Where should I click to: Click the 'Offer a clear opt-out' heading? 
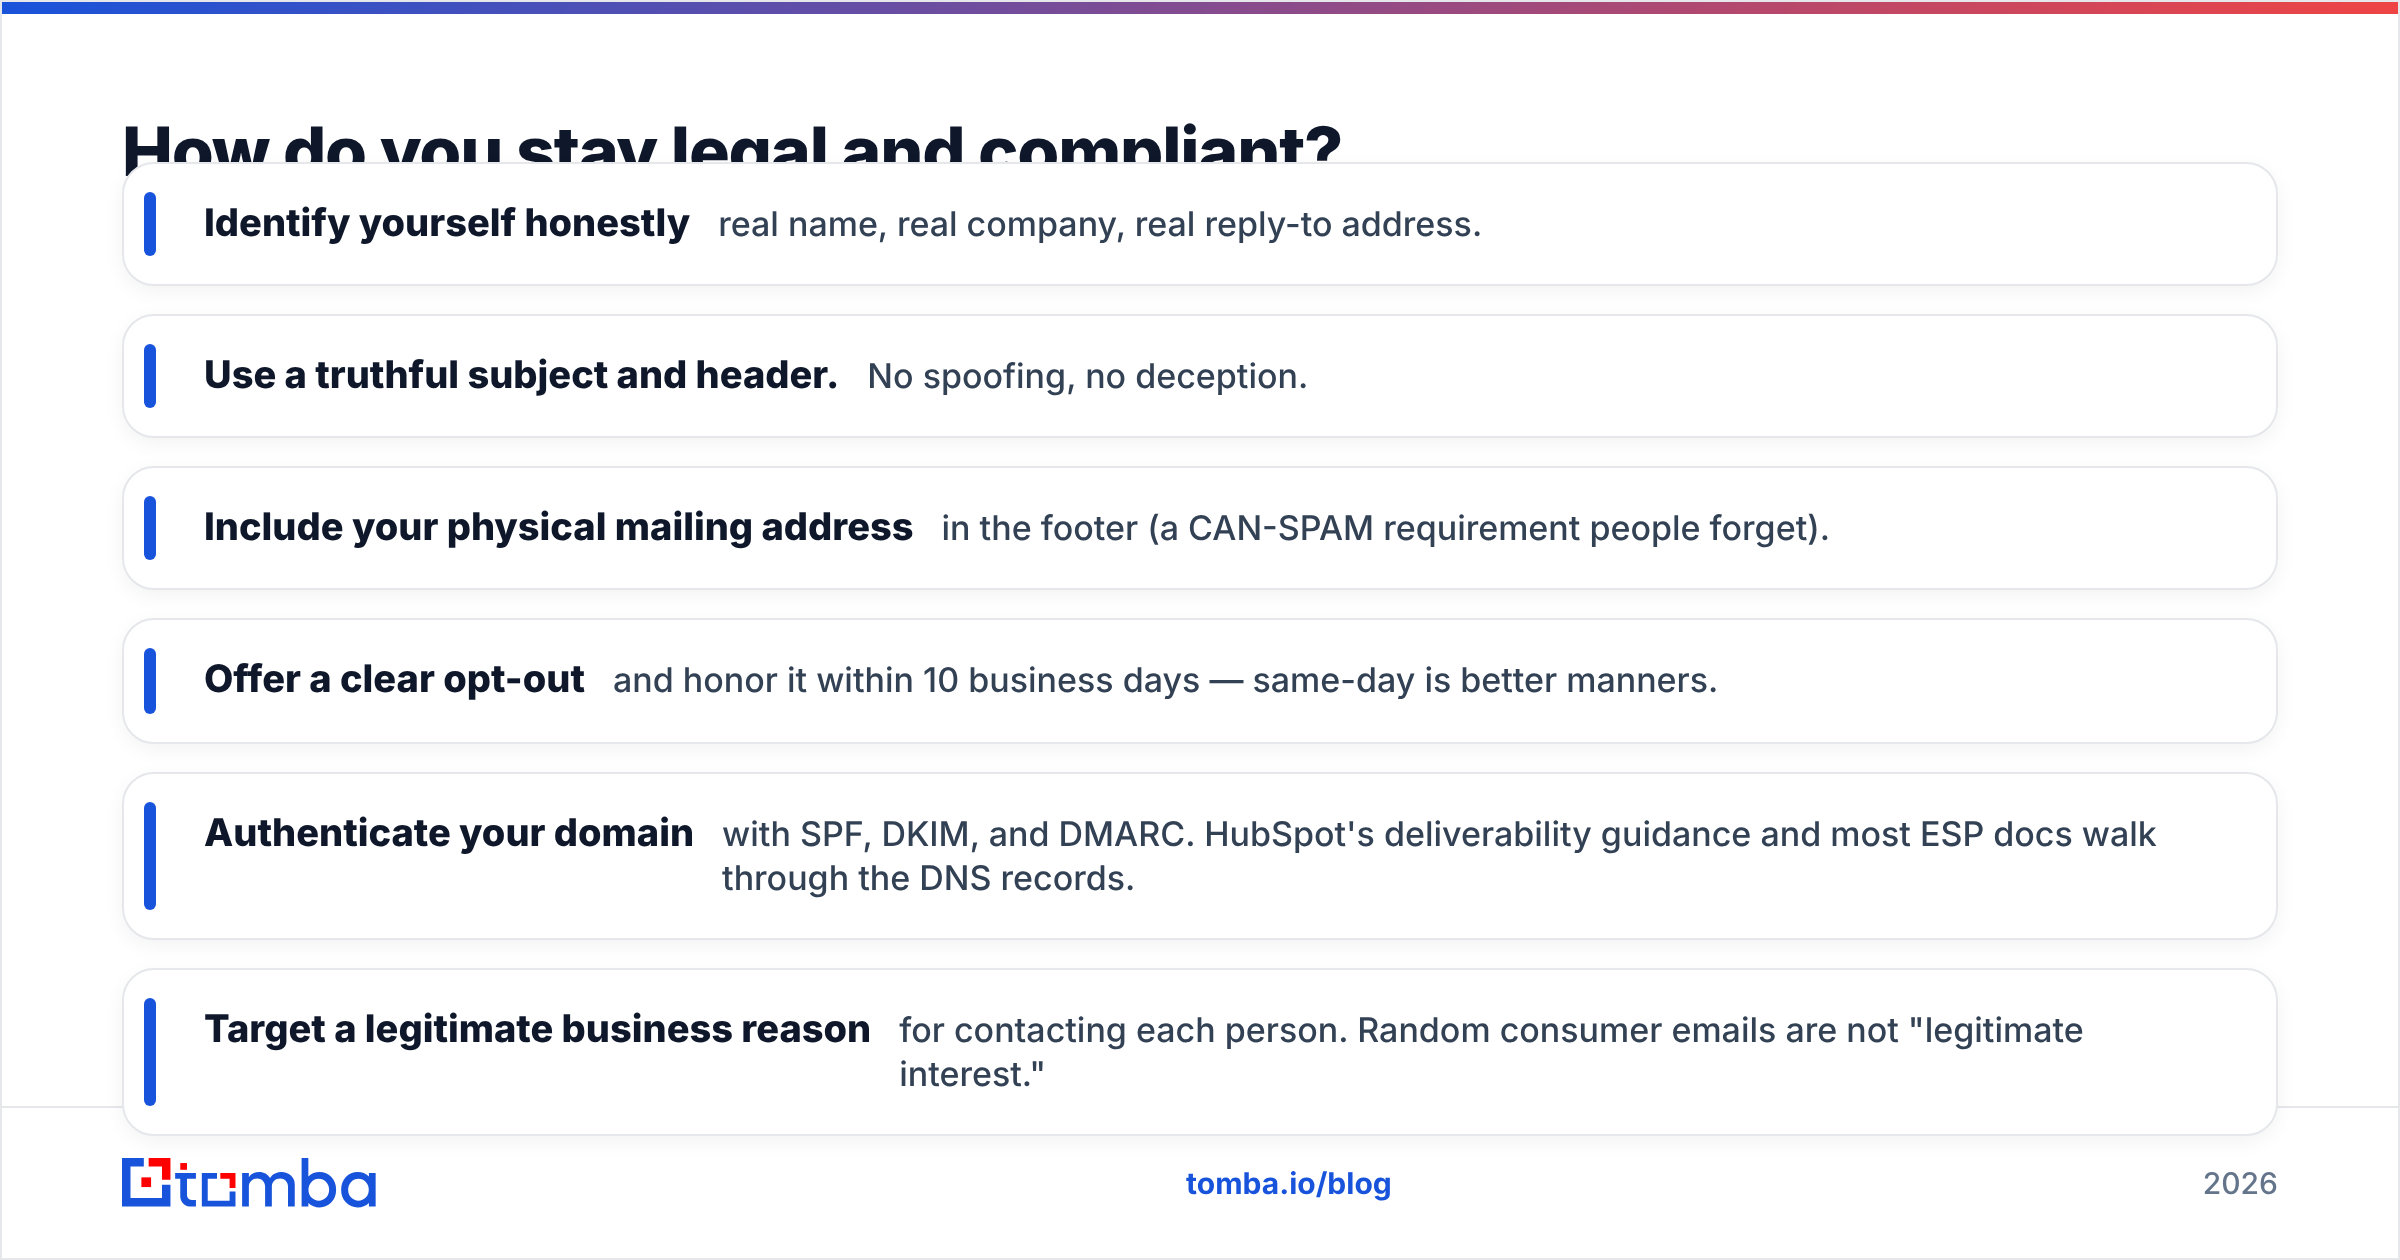coord(394,679)
